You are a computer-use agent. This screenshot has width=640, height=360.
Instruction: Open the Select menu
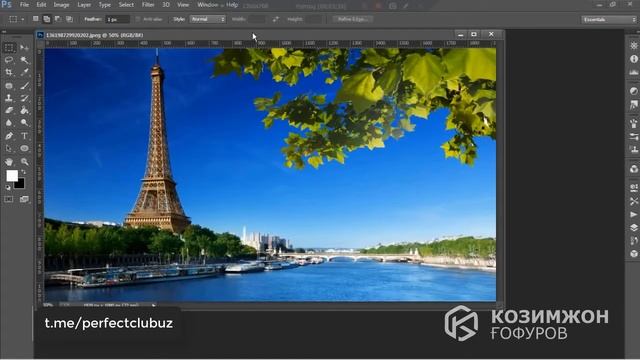pyautogui.click(x=126, y=5)
